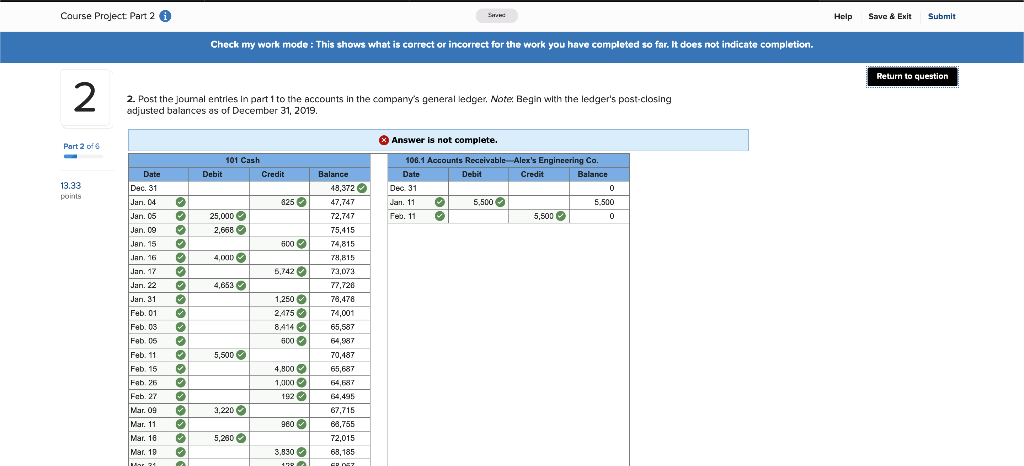The width and height of the screenshot is (1024, 466).
Task: Click the Accounts Receivable Jan. 11 balance 5,500 cell
Action: pos(600,202)
